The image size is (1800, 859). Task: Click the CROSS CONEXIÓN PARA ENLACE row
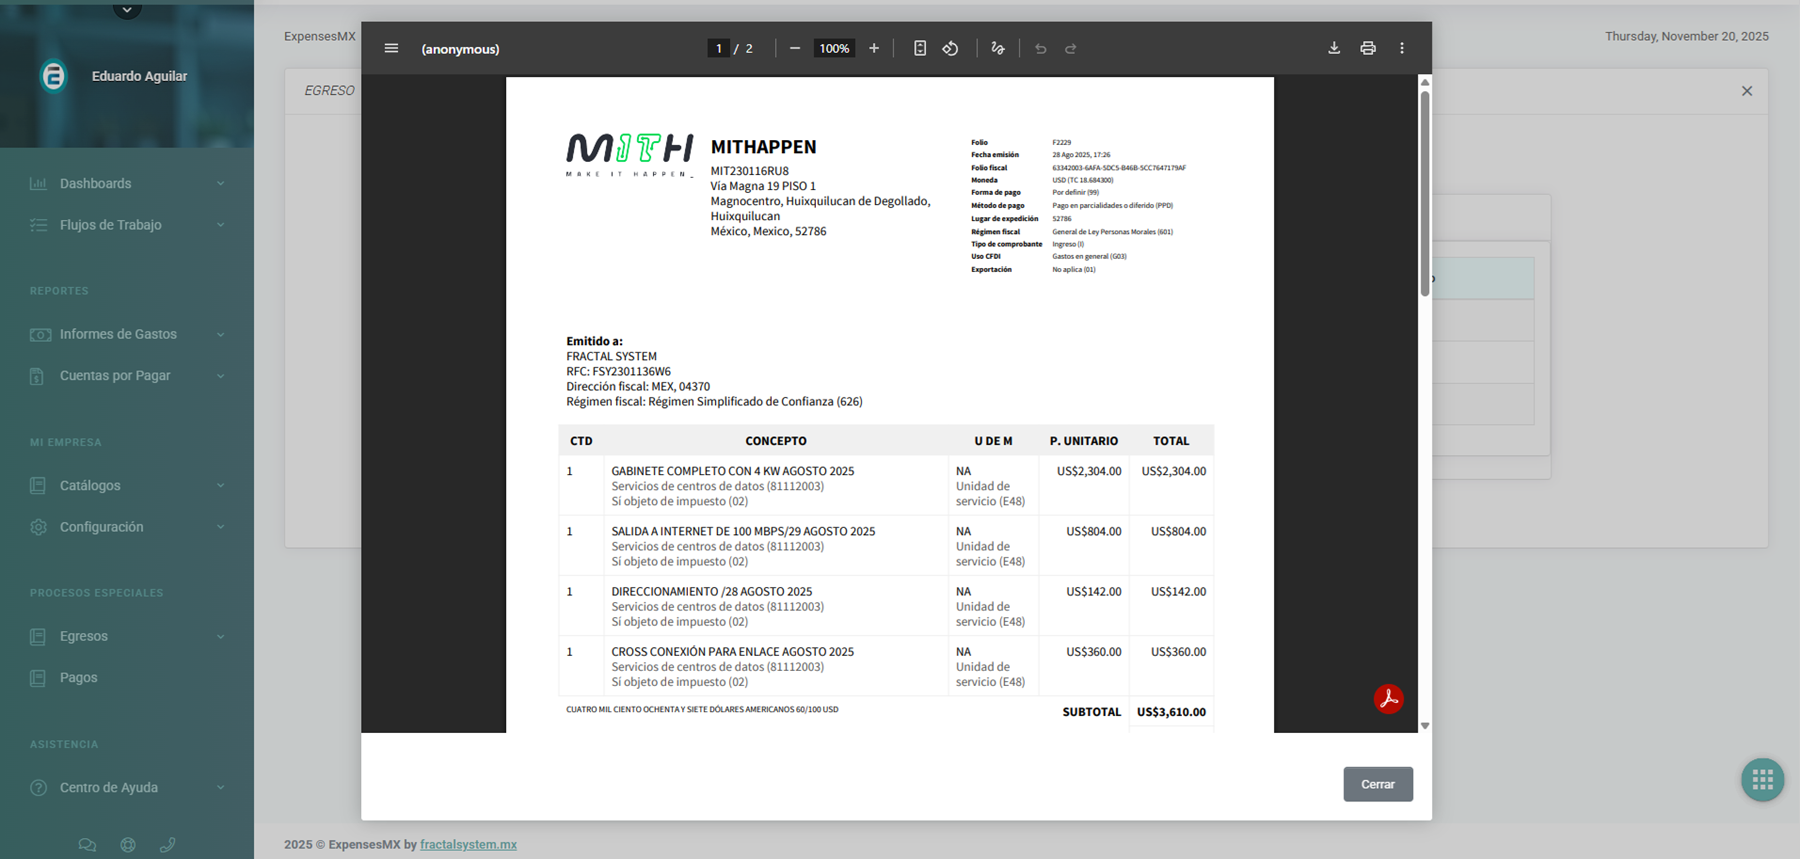coord(886,666)
